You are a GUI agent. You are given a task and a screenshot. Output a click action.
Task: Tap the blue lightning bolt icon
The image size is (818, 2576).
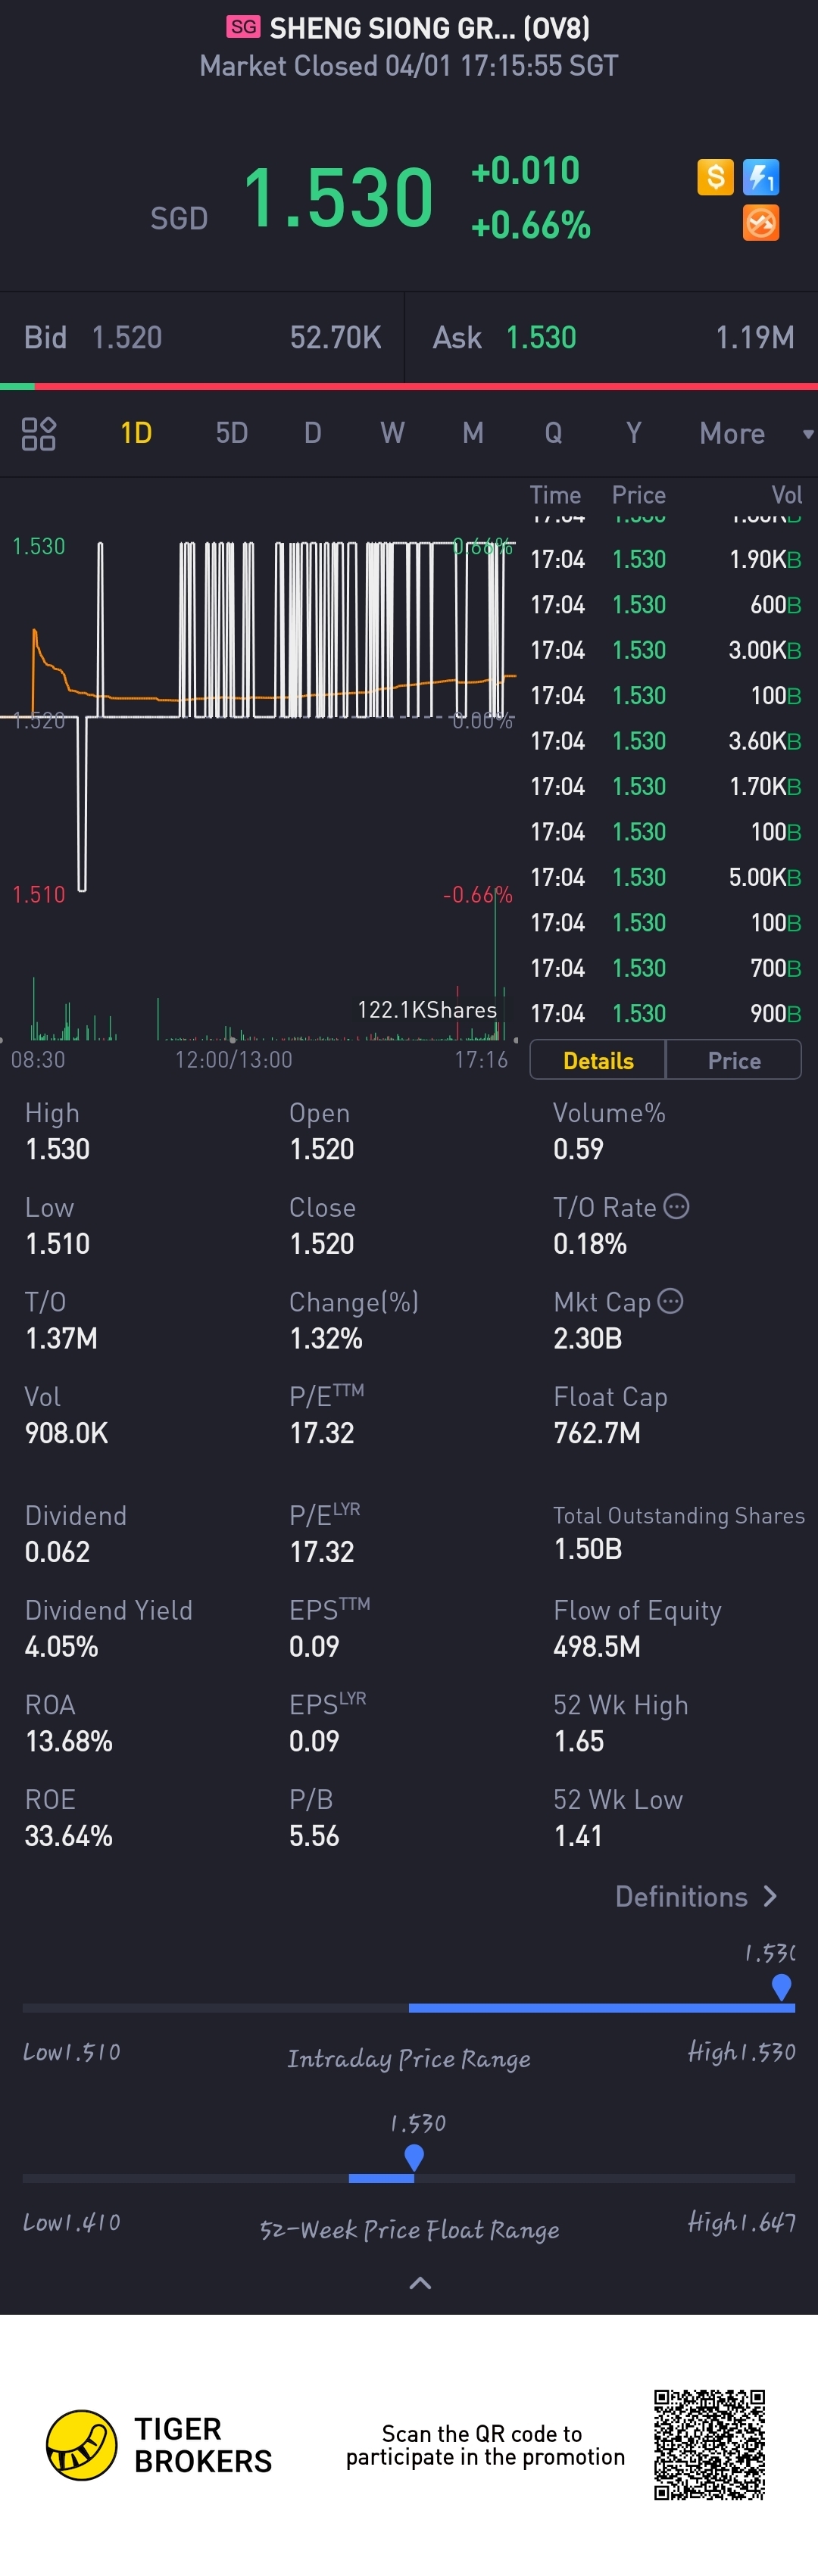[x=761, y=177]
